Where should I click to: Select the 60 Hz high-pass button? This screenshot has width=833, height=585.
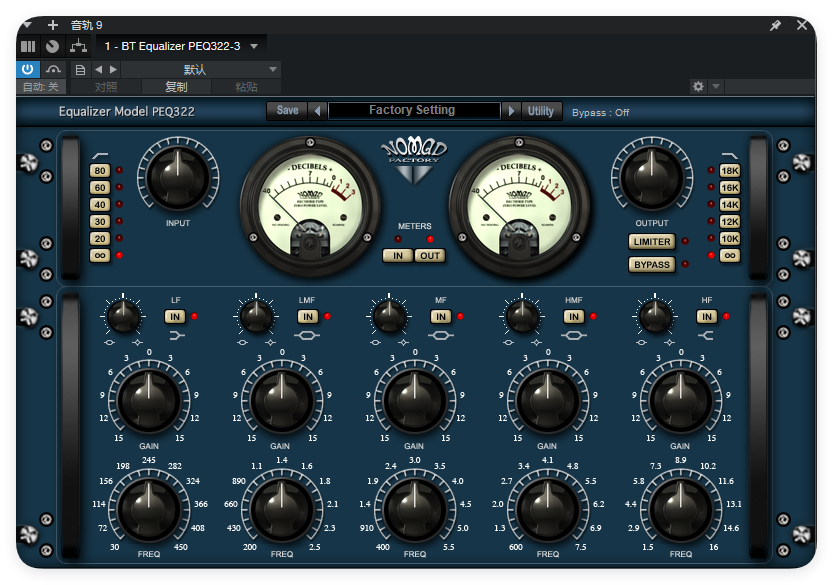[100, 188]
